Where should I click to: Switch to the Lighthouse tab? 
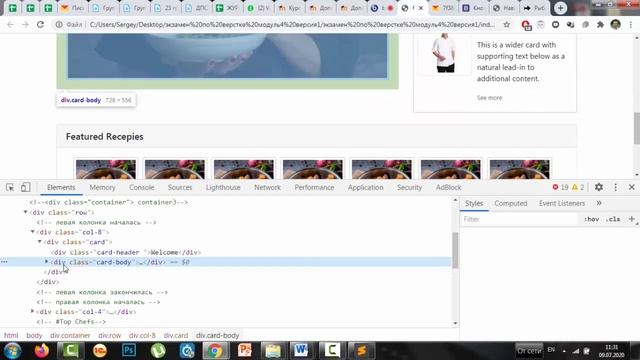click(223, 187)
